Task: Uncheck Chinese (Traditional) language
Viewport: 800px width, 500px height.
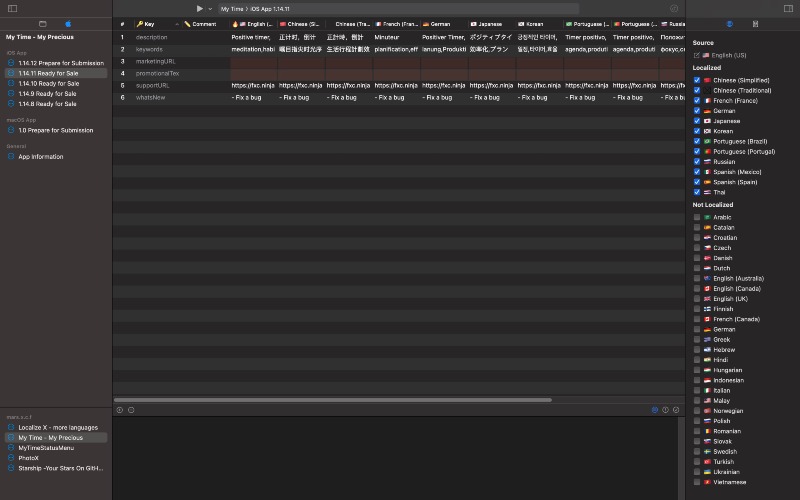Action: [x=697, y=90]
